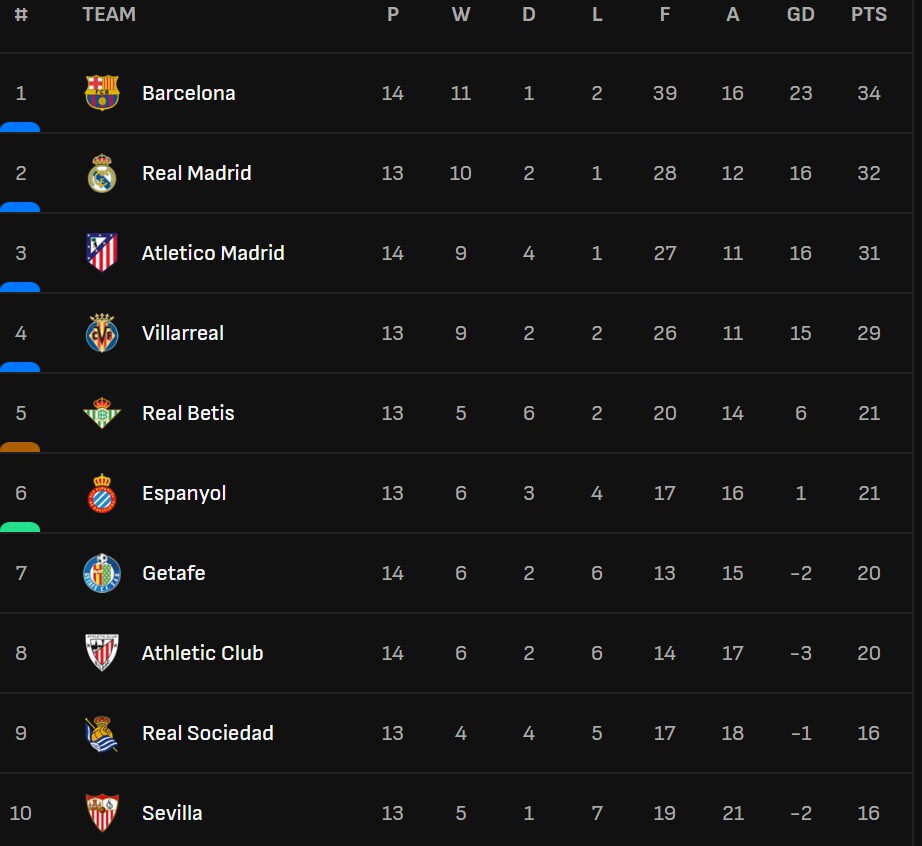The height and width of the screenshot is (846, 922).
Task: Open the Real Madrid team link
Action: pyautogui.click(x=197, y=173)
